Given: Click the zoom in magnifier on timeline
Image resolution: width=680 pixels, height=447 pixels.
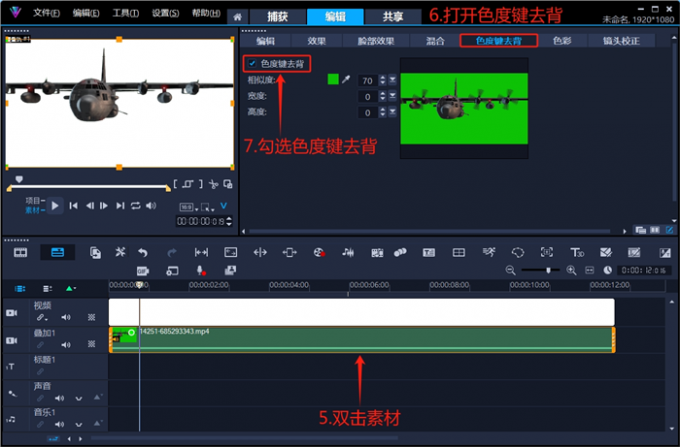Looking at the screenshot, I should coord(572,270).
